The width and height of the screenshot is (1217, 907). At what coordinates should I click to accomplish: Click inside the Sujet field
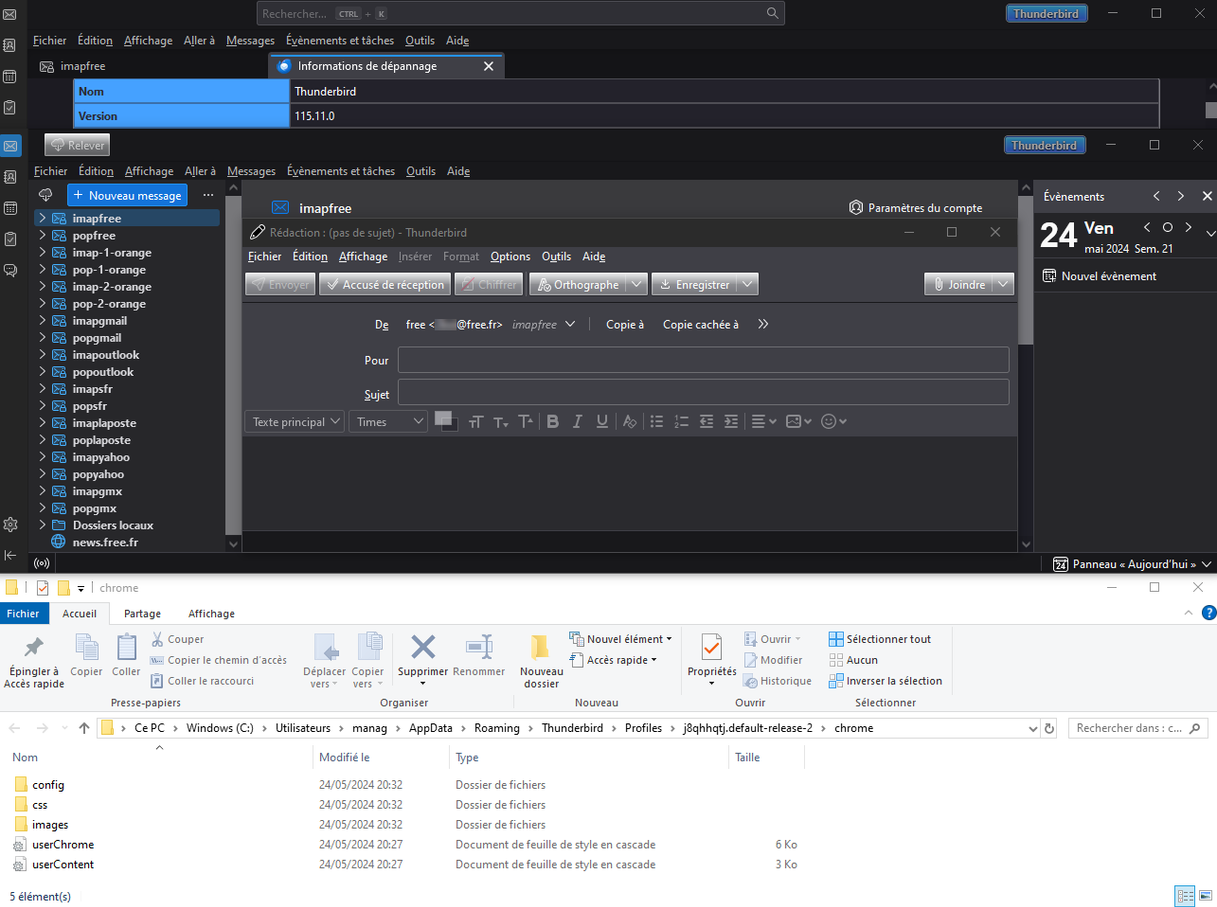click(x=703, y=392)
